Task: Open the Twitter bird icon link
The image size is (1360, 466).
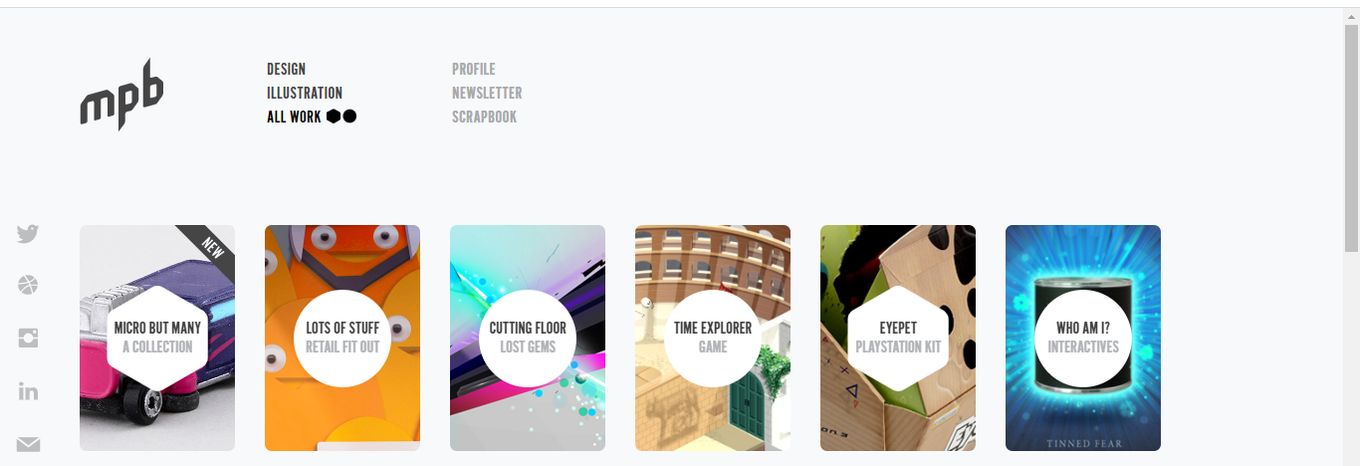Action: [x=28, y=234]
